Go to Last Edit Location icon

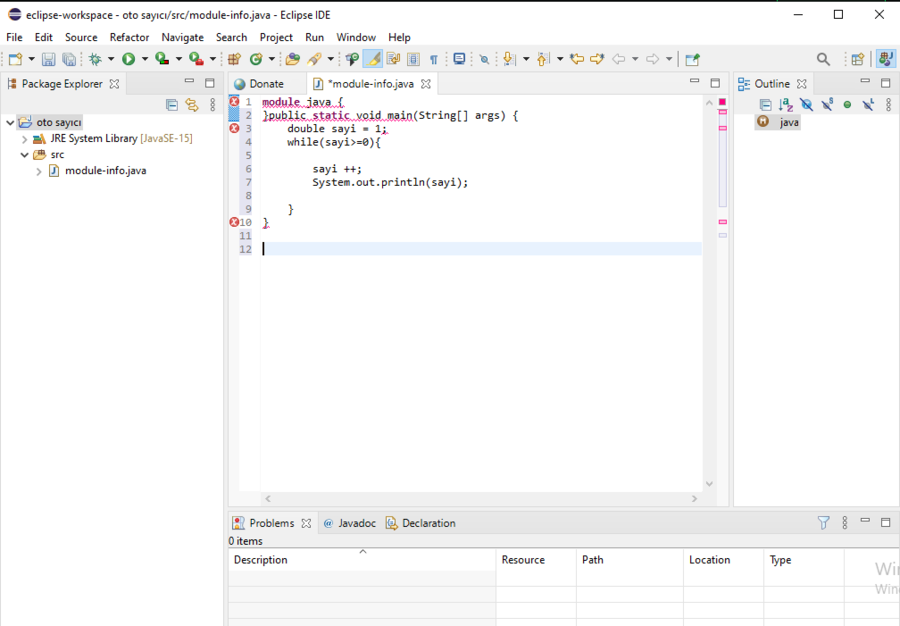click(x=577, y=59)
